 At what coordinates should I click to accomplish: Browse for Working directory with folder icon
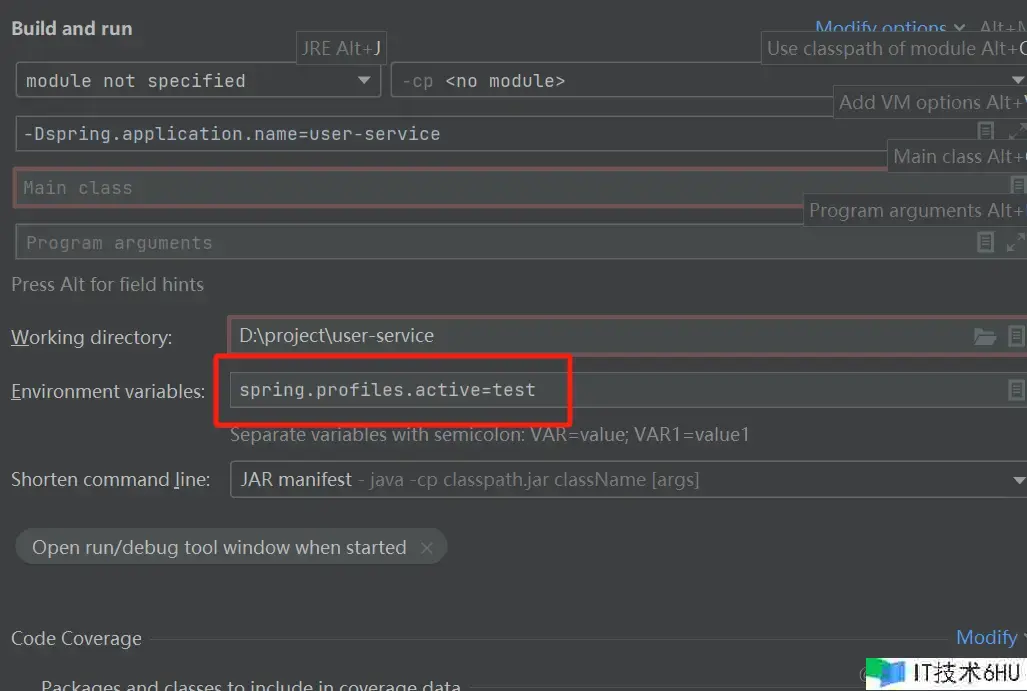tap(985, 337)
